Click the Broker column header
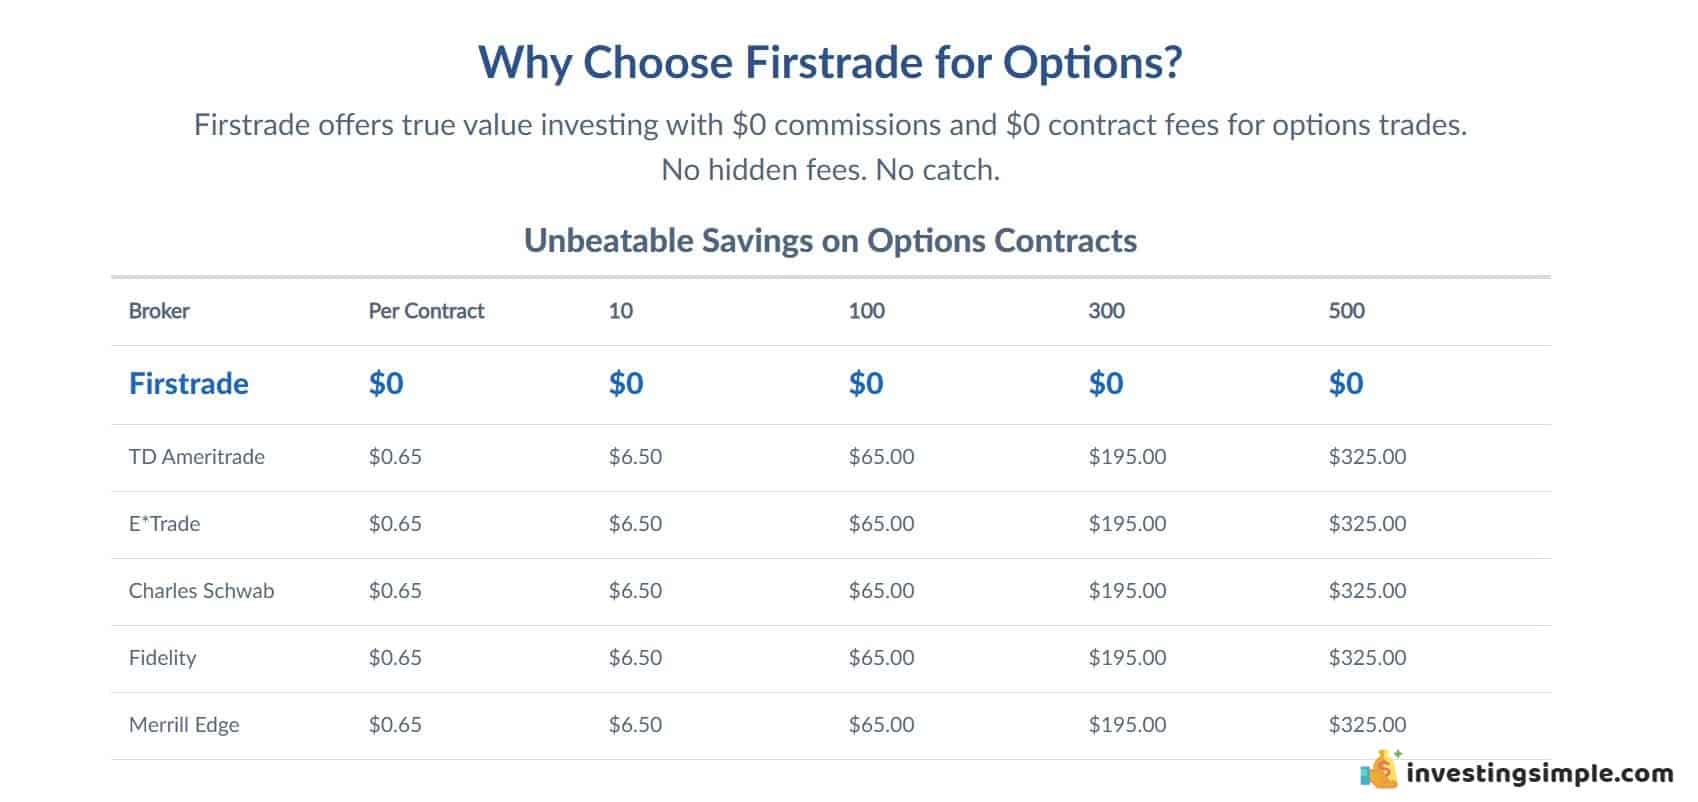The width and height of the screenshot is (1698, 802). (159, 311)
